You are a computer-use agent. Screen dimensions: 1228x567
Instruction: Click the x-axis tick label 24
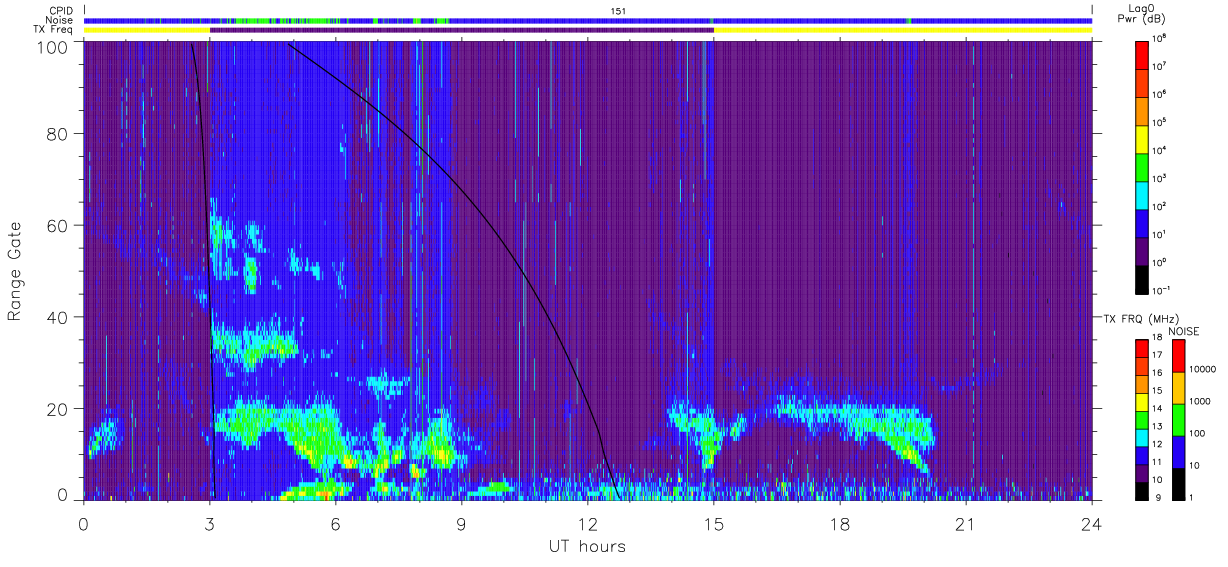[1091, 523]
